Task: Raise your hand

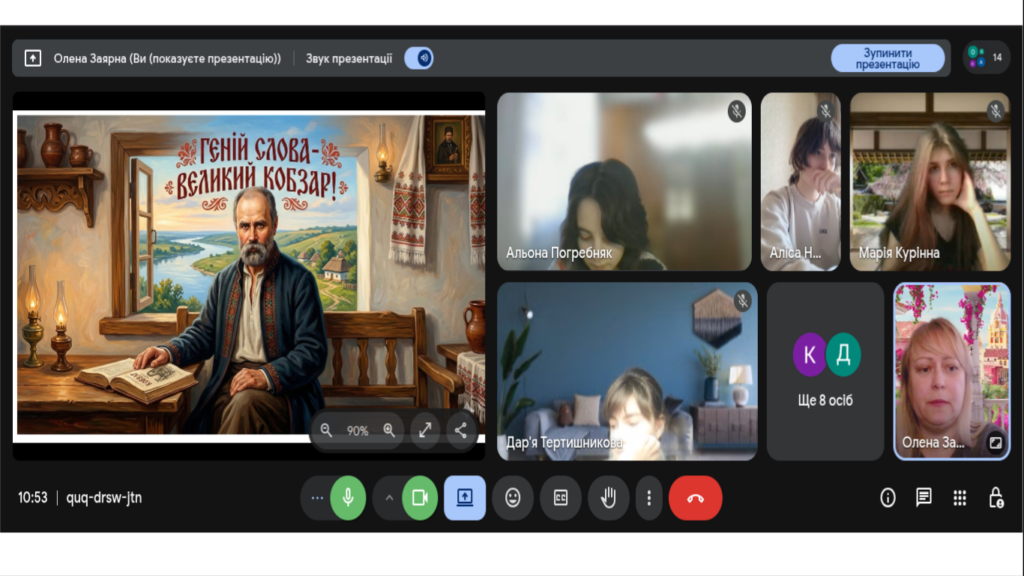Action: 608,498
